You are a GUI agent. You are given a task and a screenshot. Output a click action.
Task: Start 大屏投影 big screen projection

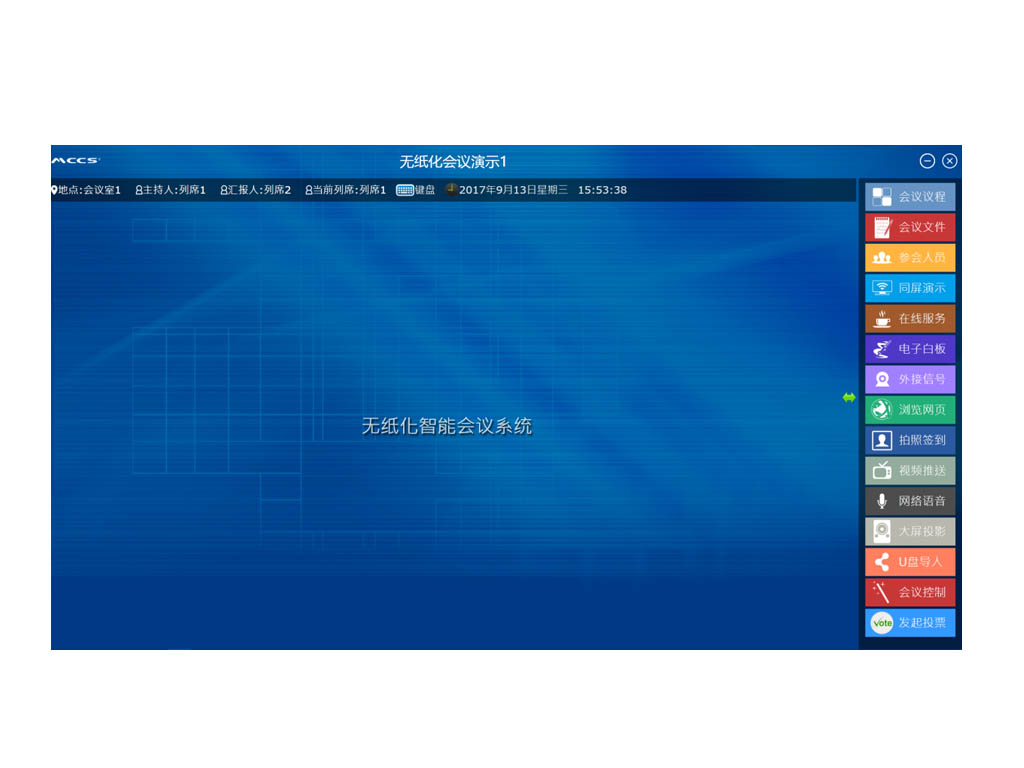tap(910, 531)
